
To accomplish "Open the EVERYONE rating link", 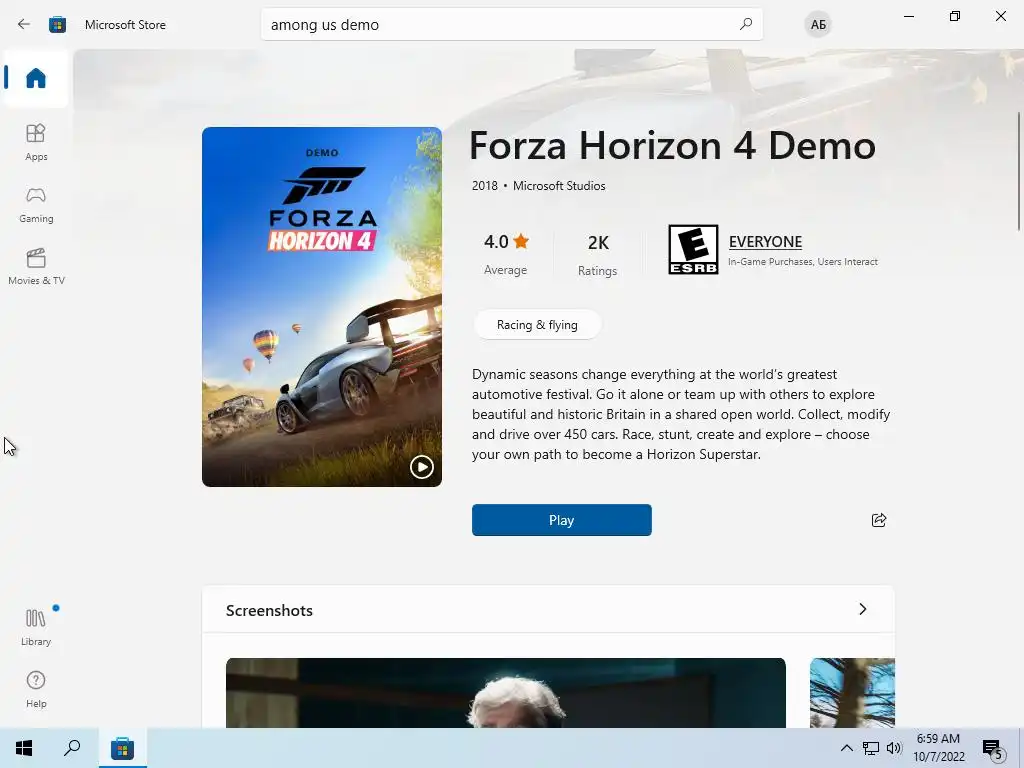I will tap(765, 242).
